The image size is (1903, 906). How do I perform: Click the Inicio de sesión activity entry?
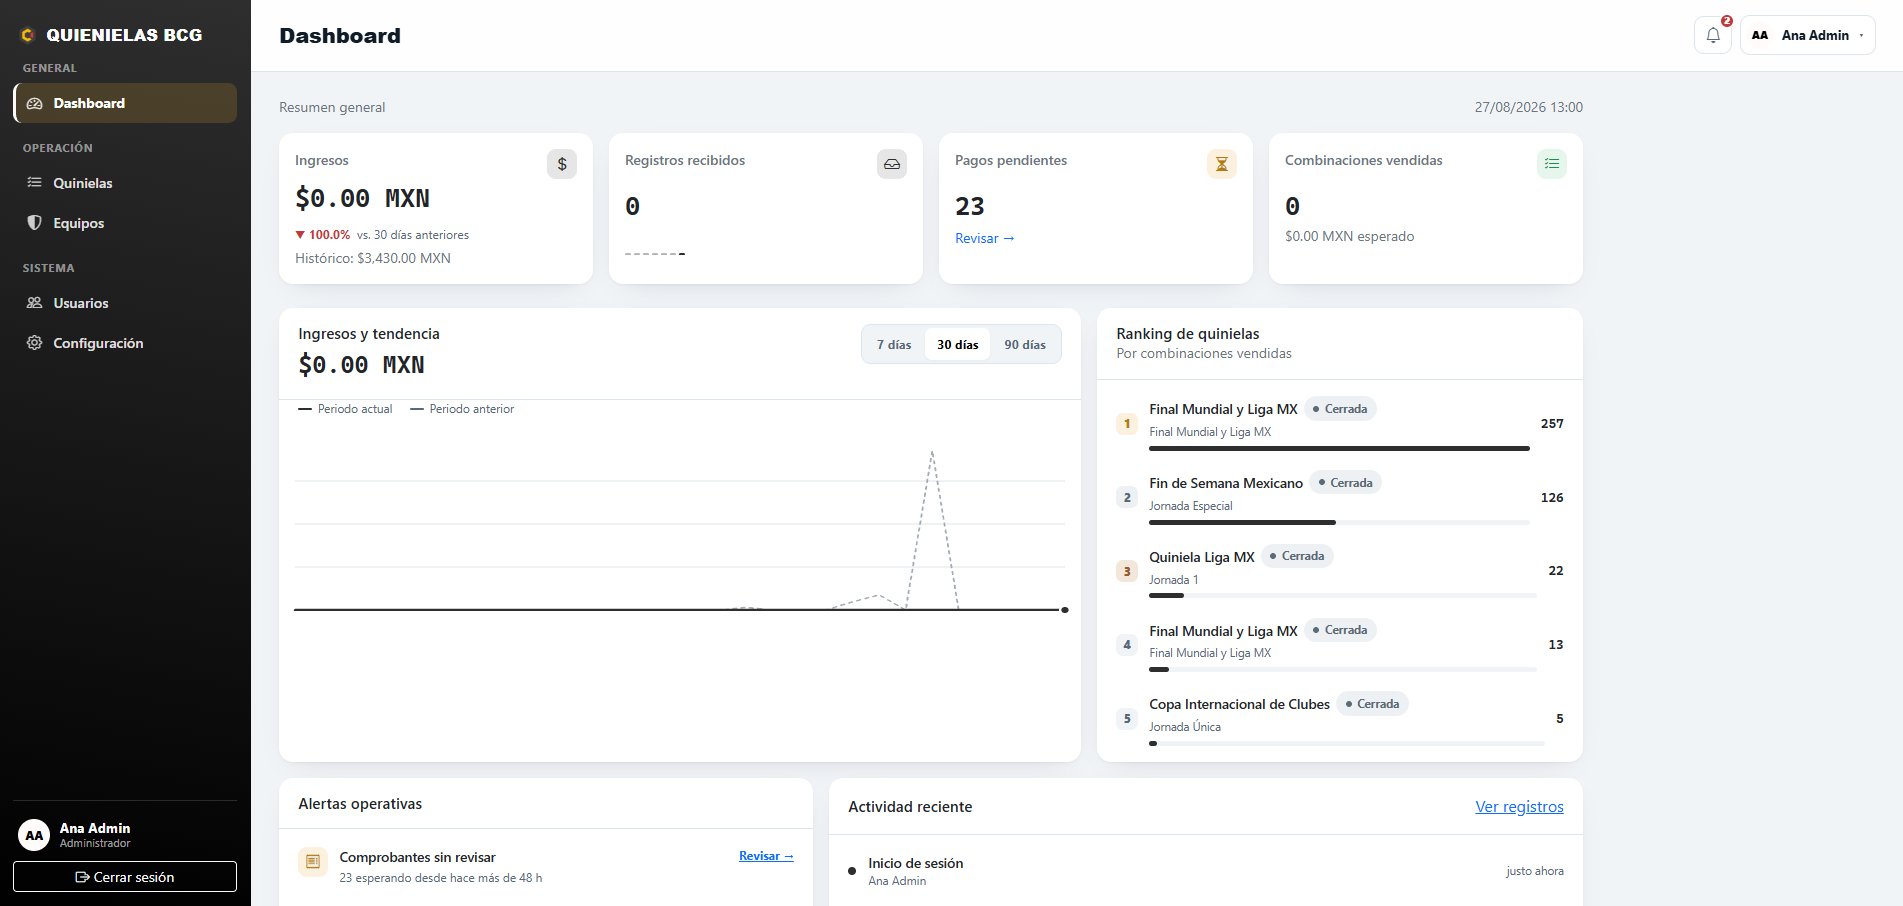point(1206,871)
